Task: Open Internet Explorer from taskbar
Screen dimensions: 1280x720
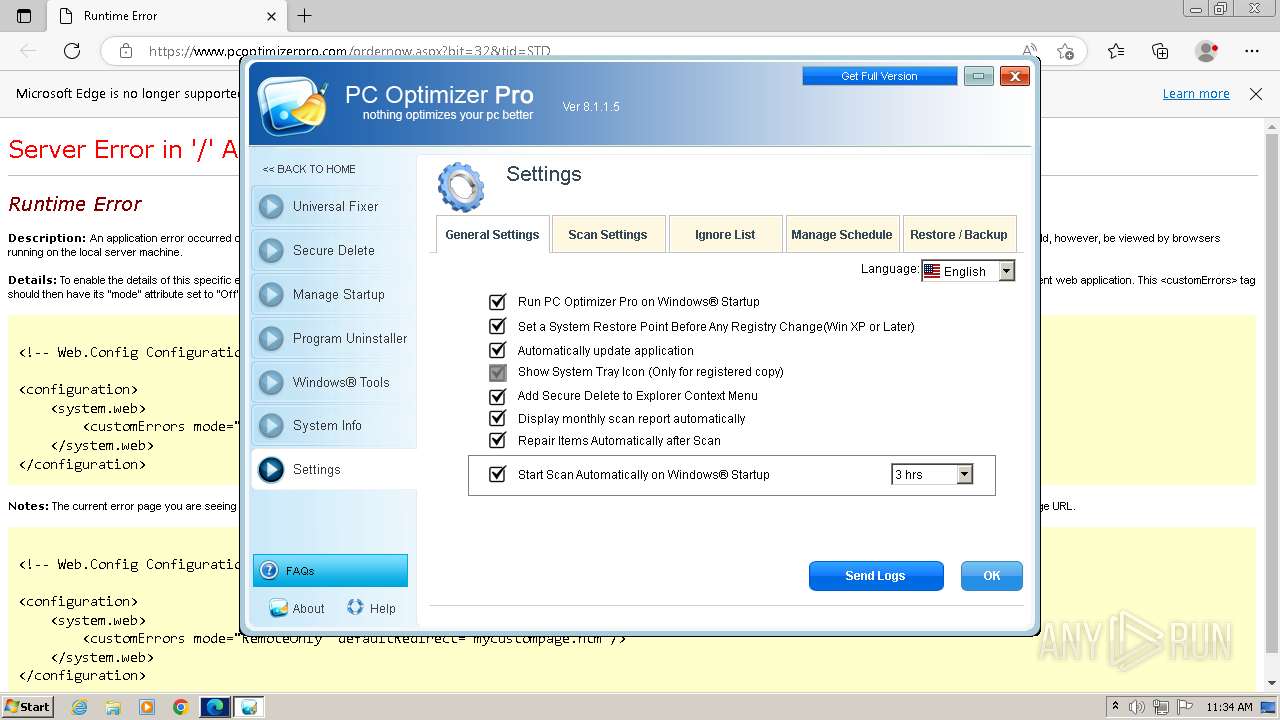Action: pos(79,707)
